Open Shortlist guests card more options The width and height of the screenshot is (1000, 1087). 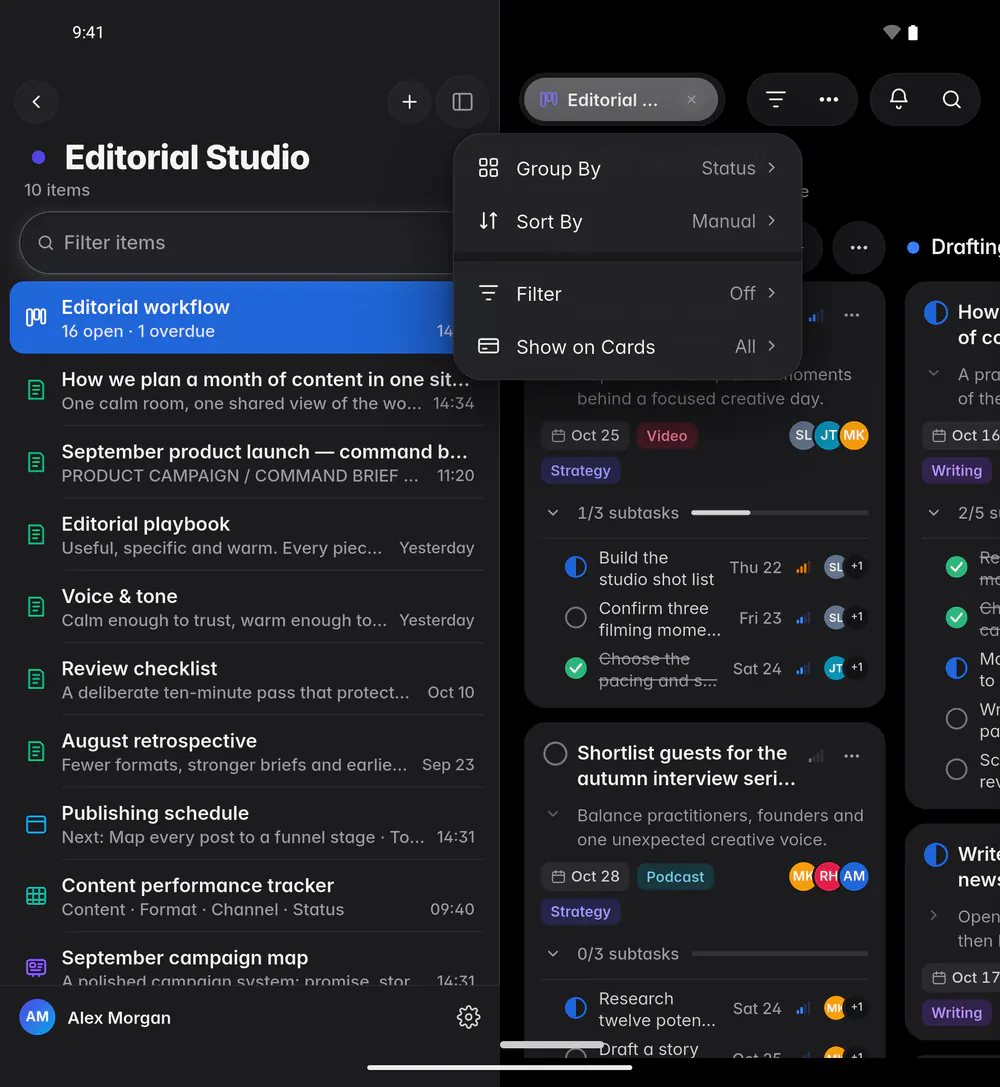click(x=852, y=756)
